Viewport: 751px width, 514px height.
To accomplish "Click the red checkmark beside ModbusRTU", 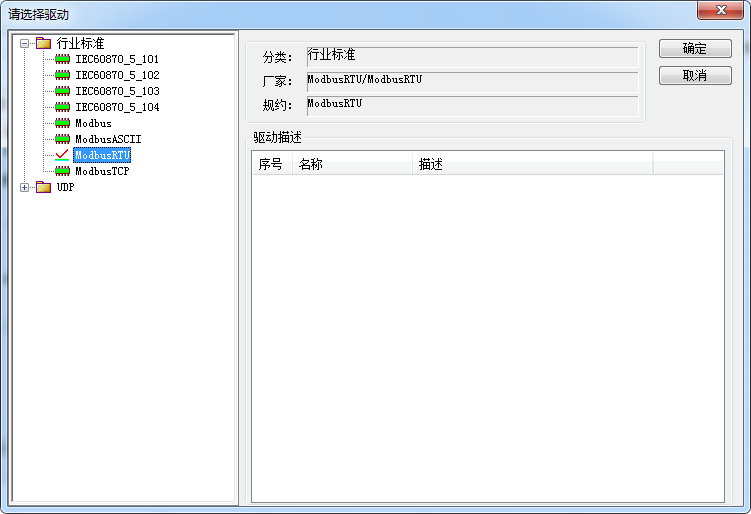I will click(x=62, y=155).
